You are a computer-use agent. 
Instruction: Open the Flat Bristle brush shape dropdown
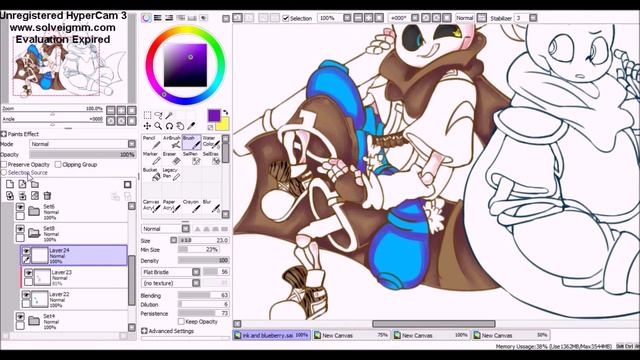click(x=196, y=272)
